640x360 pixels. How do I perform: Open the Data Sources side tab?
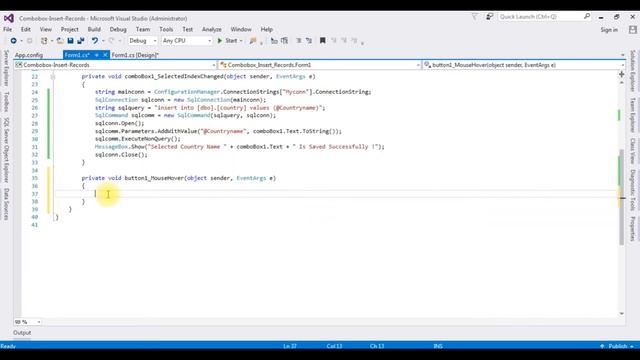tap(6, 204)
